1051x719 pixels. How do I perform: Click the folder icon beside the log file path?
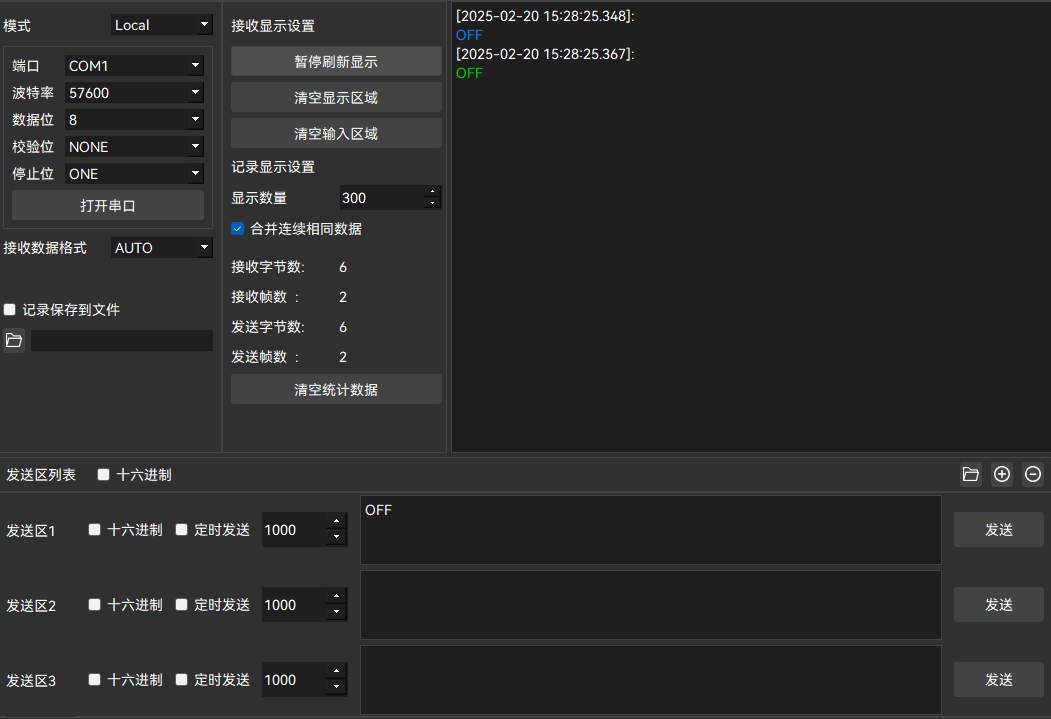[14, 341]
